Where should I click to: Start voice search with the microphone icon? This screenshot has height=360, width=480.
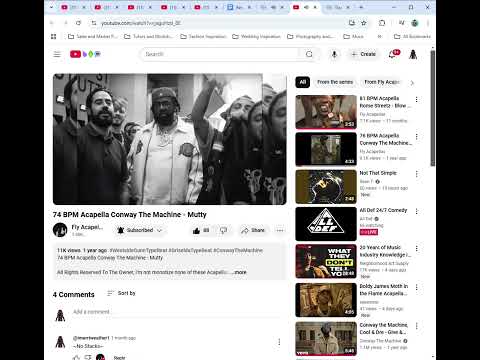point(334,54)
